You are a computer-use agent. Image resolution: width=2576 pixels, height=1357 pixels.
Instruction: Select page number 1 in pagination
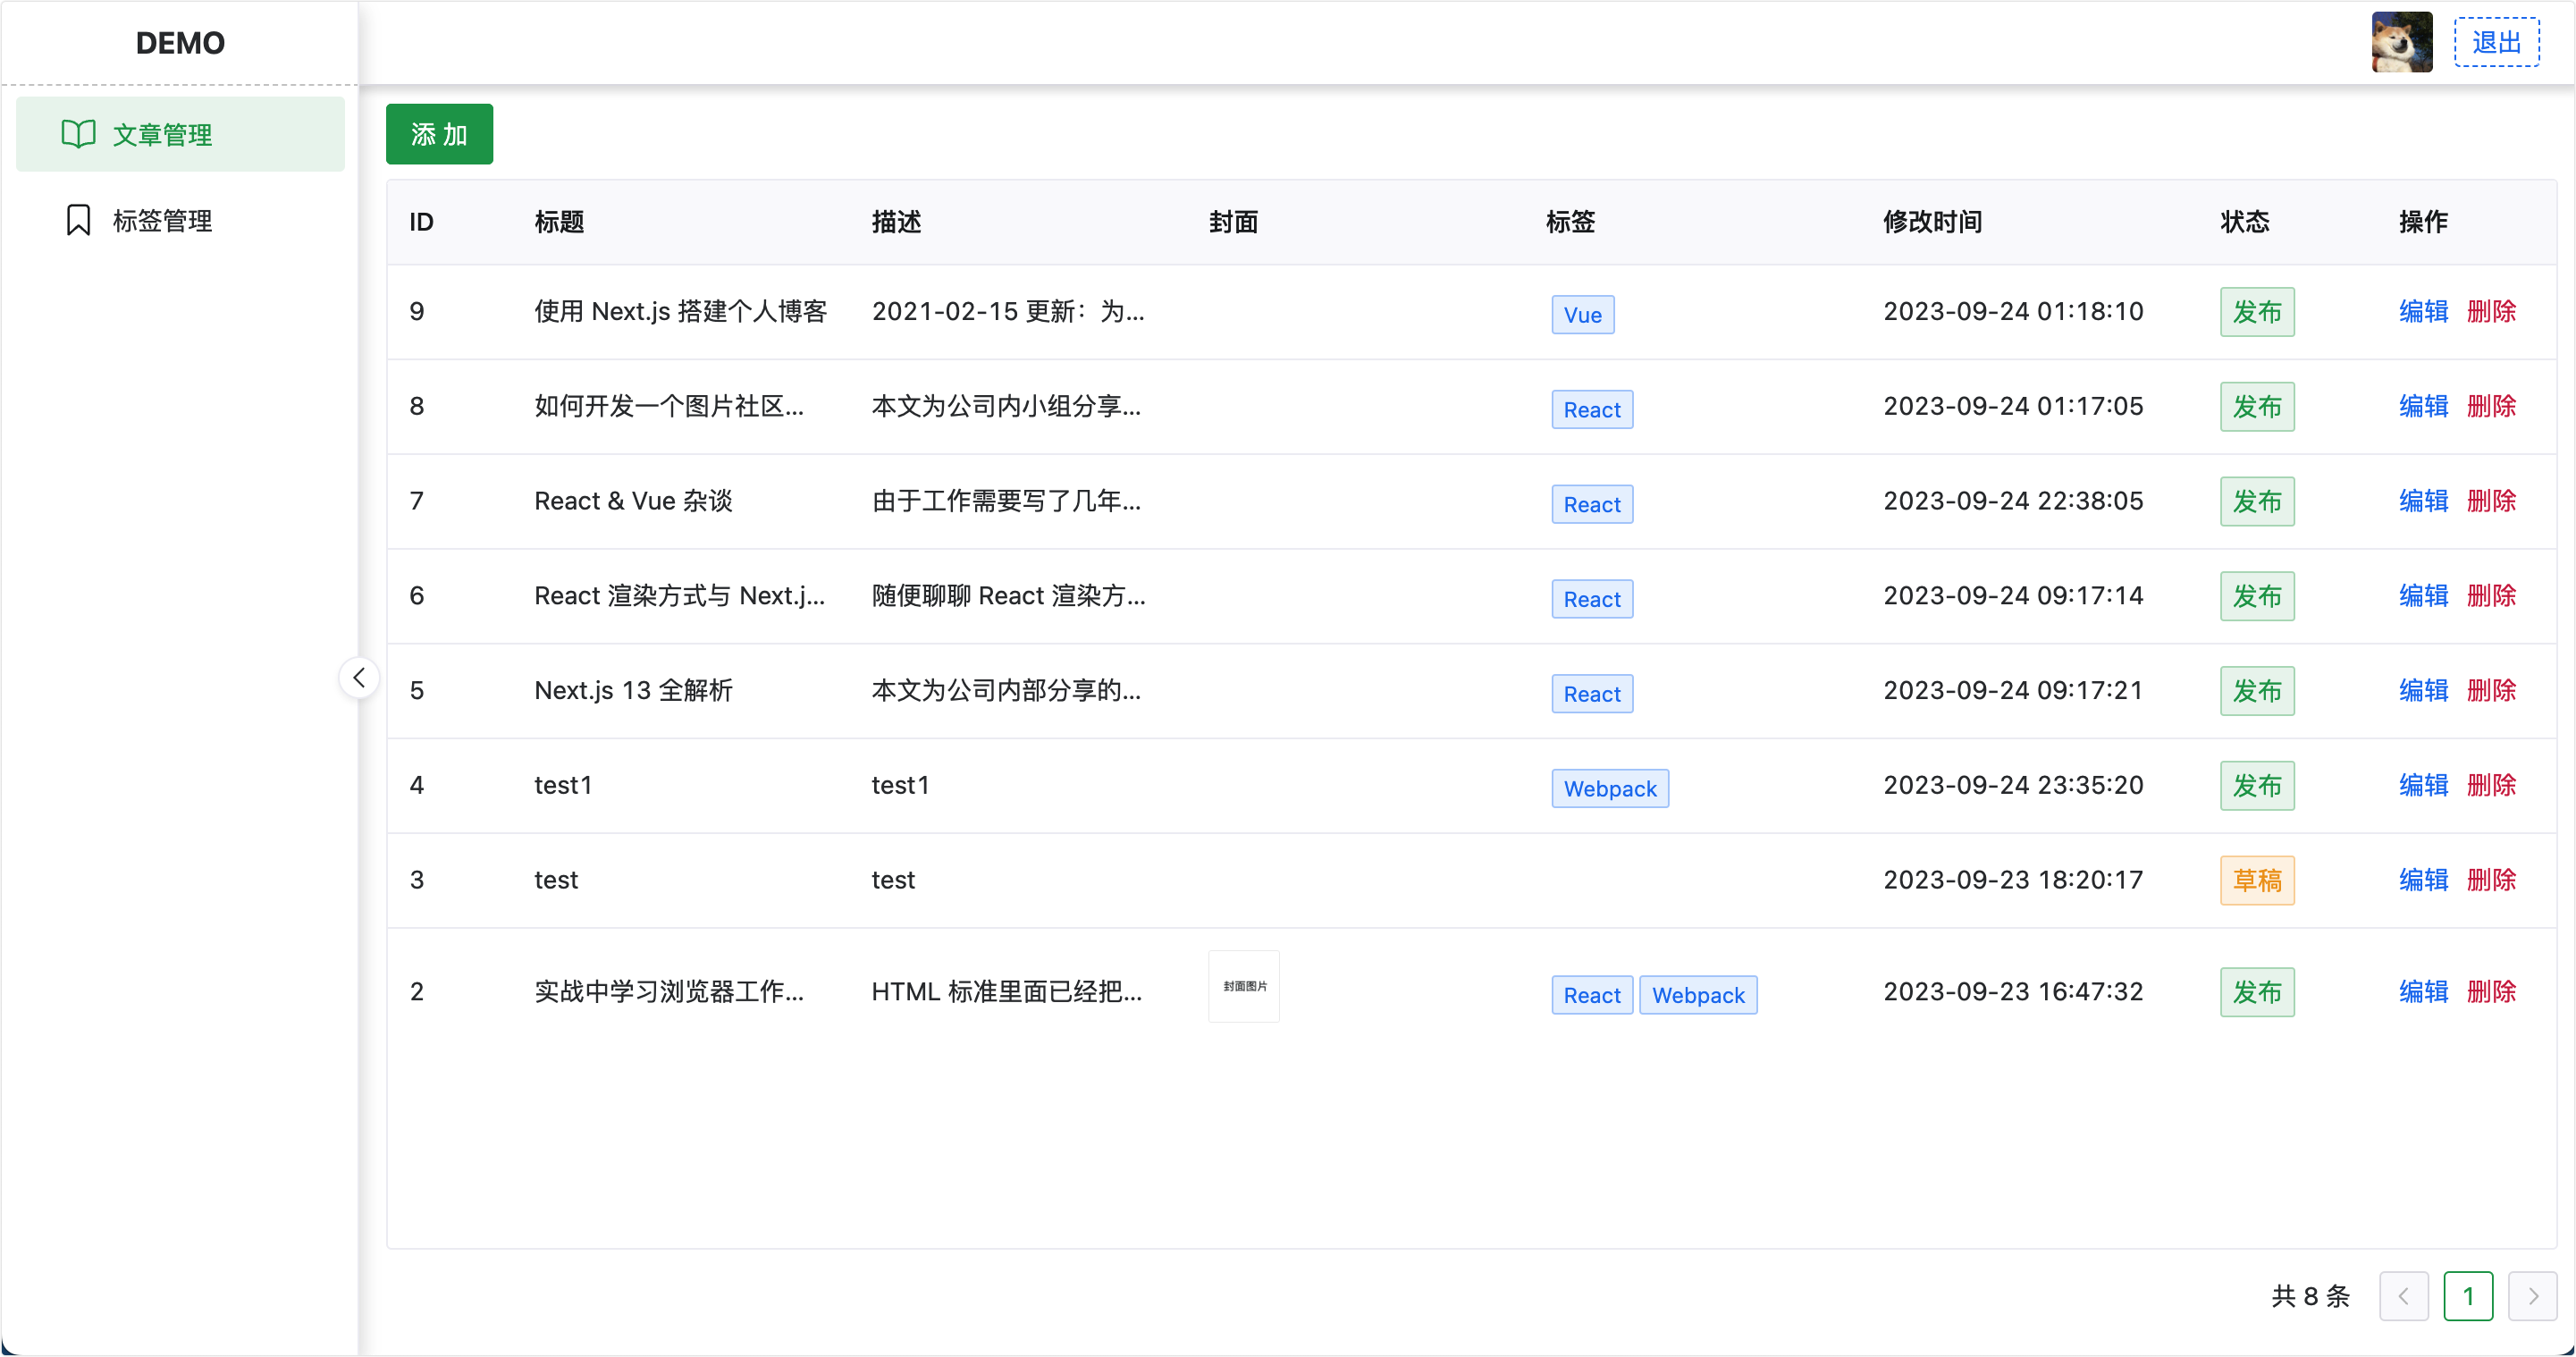tap(2467, 1296)
